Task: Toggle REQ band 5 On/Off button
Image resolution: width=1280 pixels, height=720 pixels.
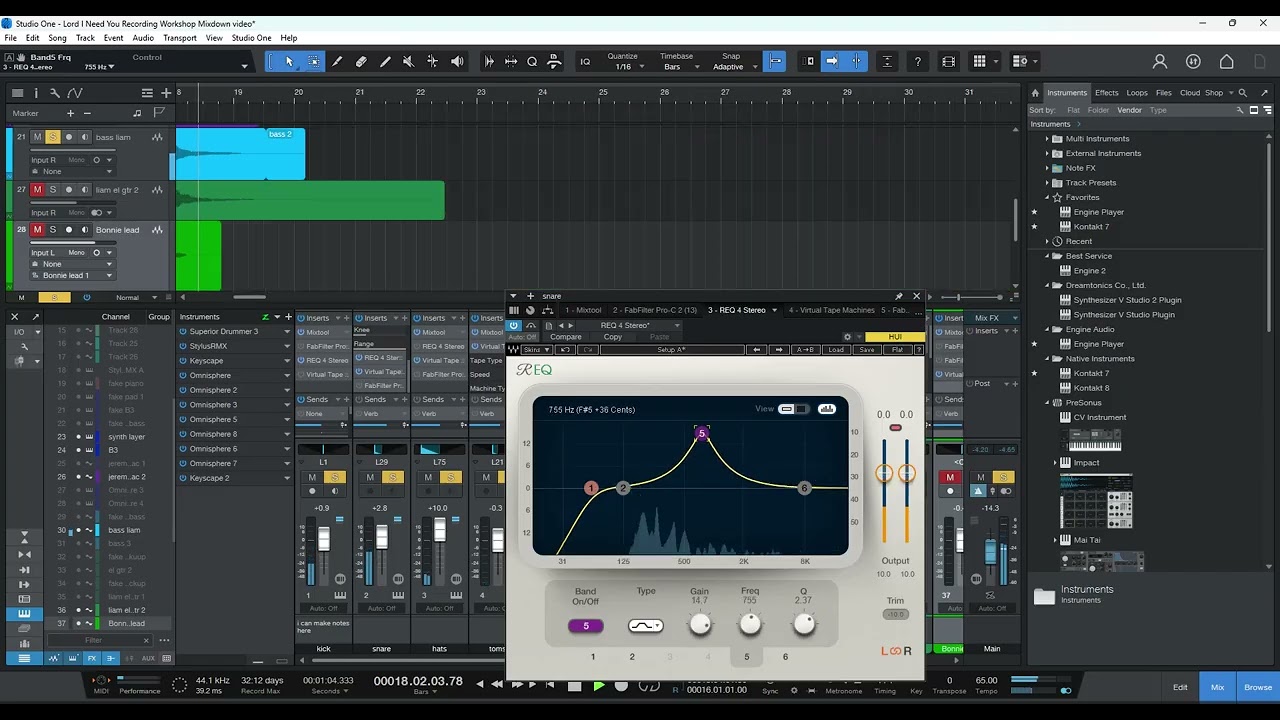Action: point(586,626)
